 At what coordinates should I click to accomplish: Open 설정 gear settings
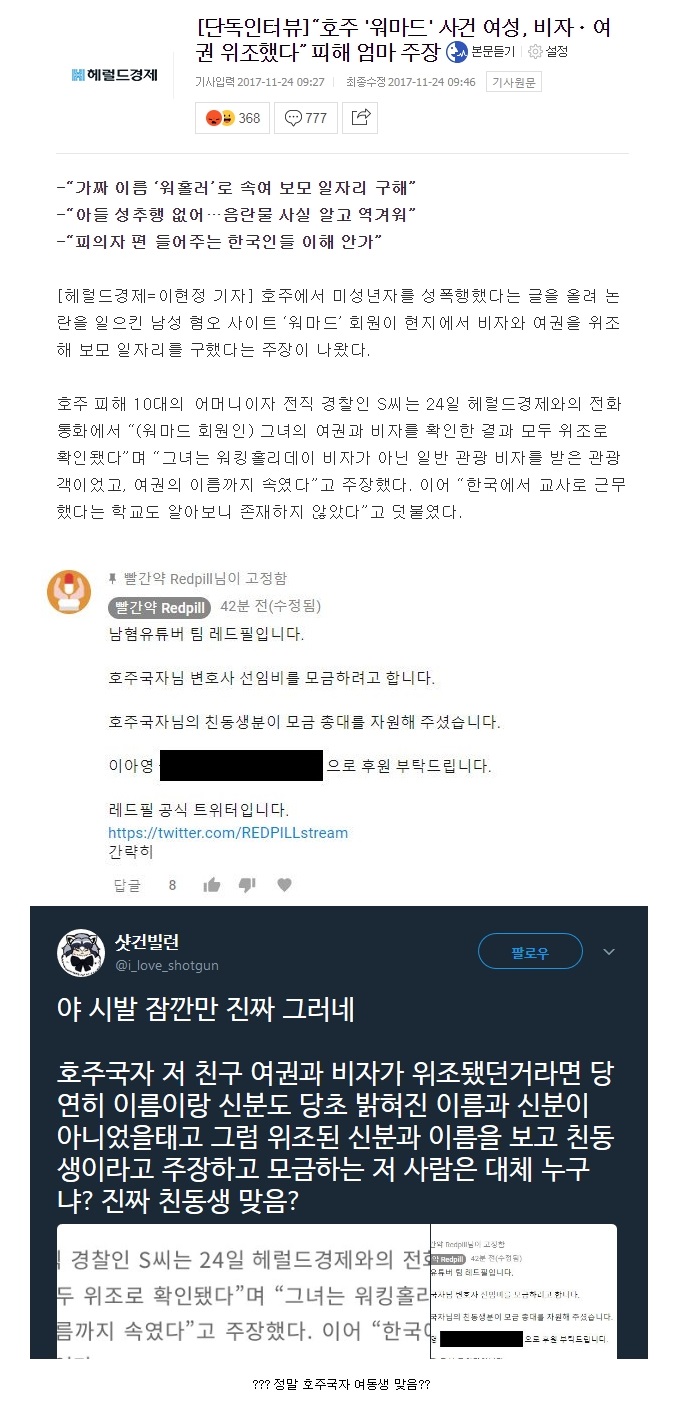[x=548, y=51]
